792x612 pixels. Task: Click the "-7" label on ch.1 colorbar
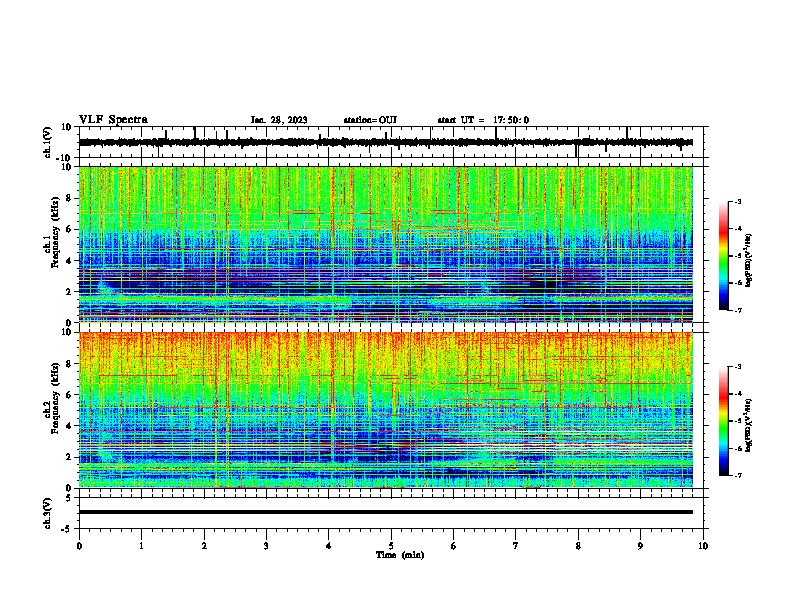pos(737,310)
